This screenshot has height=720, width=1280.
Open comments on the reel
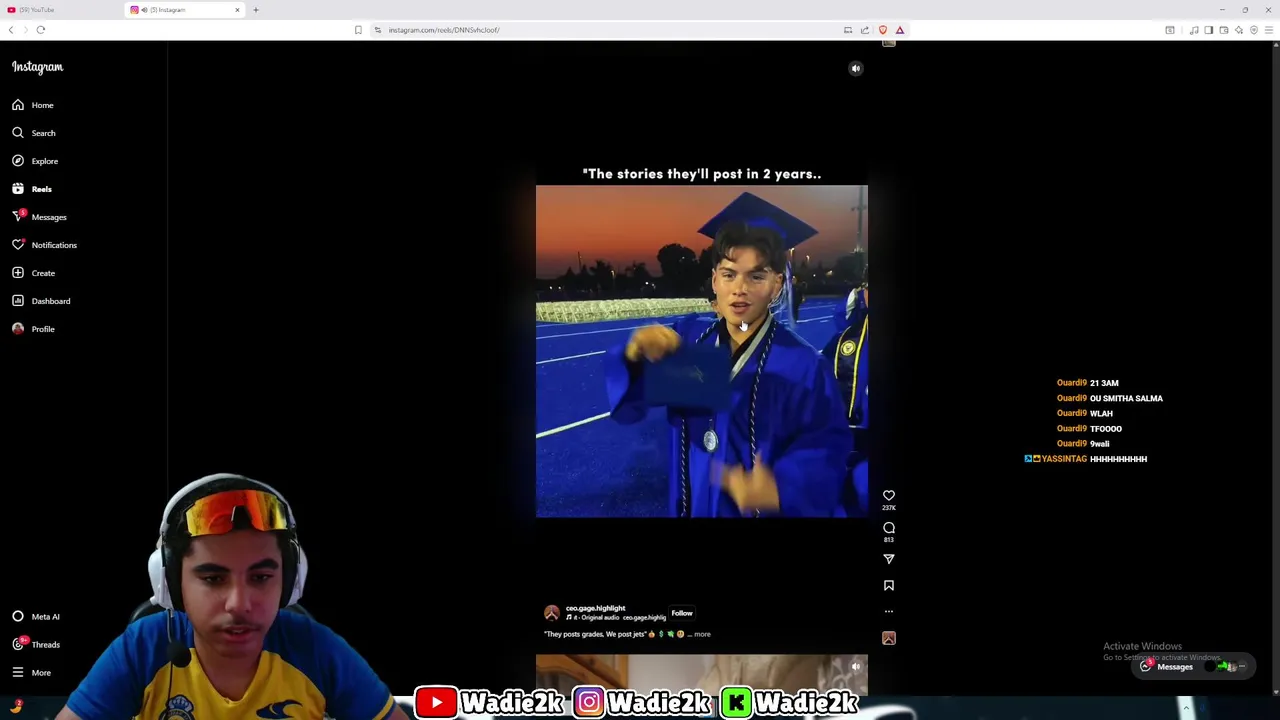tap(889, 528)
